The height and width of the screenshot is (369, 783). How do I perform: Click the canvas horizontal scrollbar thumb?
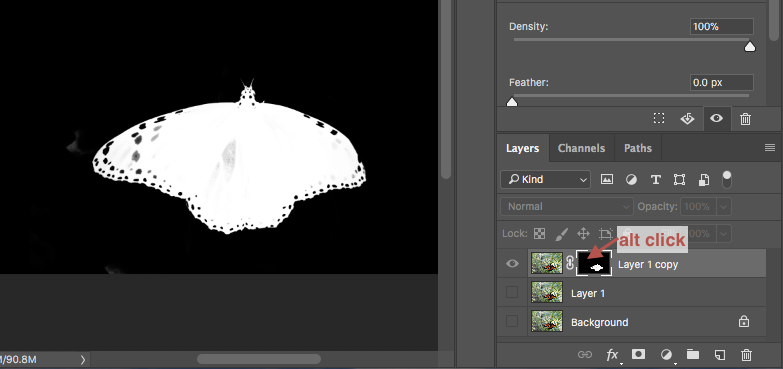tap(259, 359)
